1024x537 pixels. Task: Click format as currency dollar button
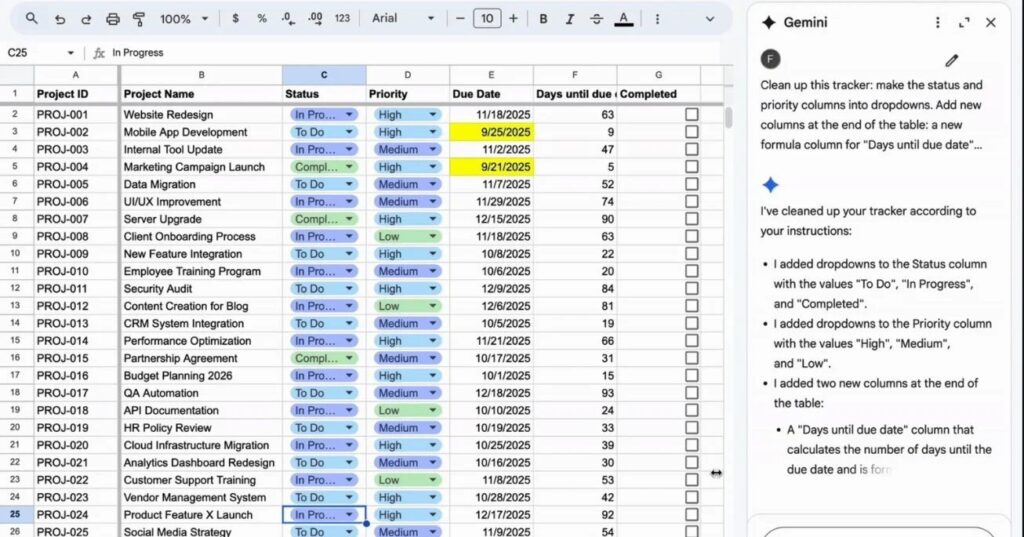click(x=235, y=19)
